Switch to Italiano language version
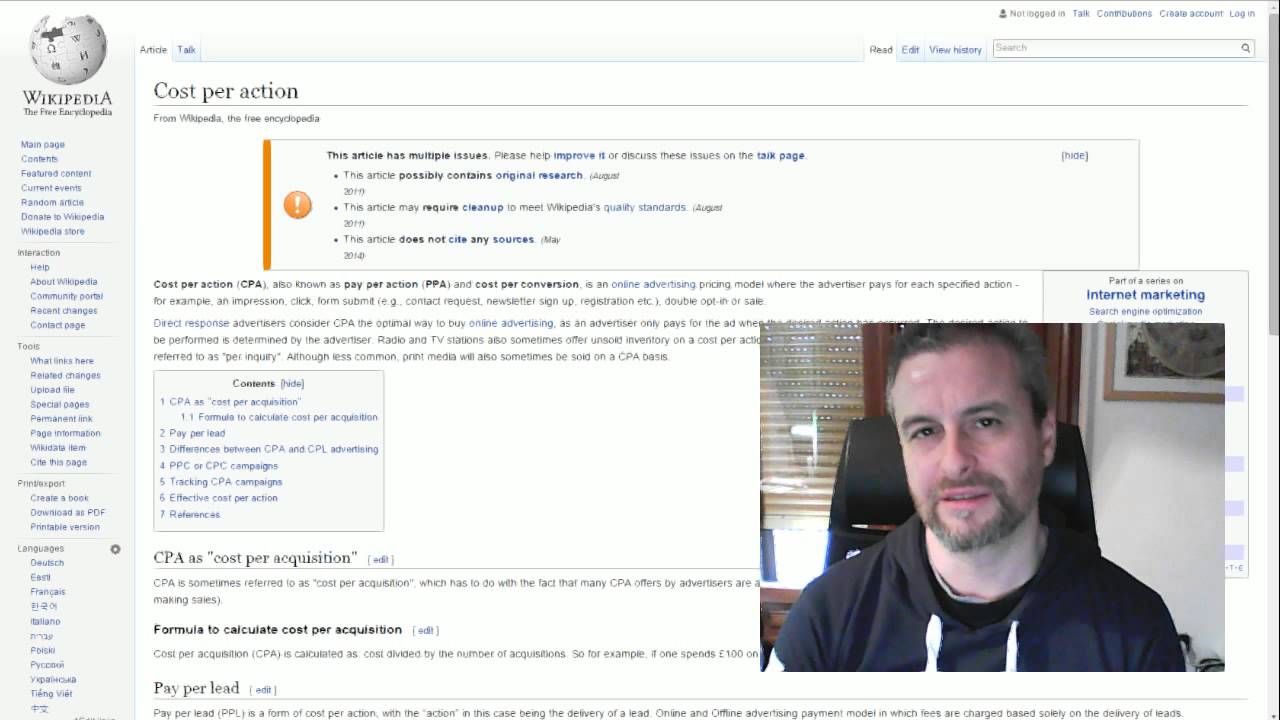Screen dimensions: 1280x720 coord(45,622)
